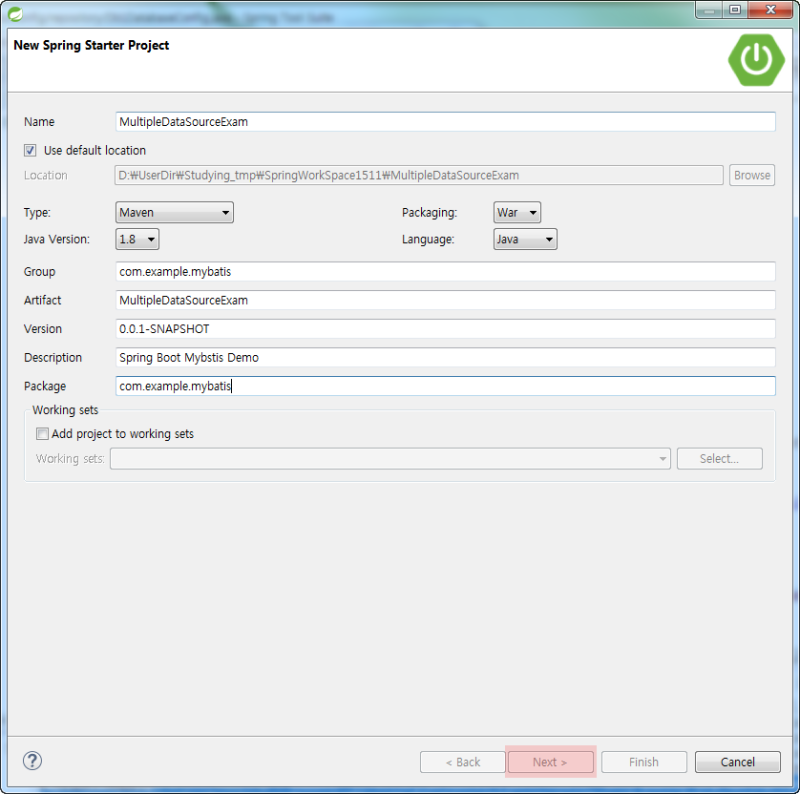Viewport: 800px width, 794px height.
Task: Click in the Description input field
Action: pos(445,357)
